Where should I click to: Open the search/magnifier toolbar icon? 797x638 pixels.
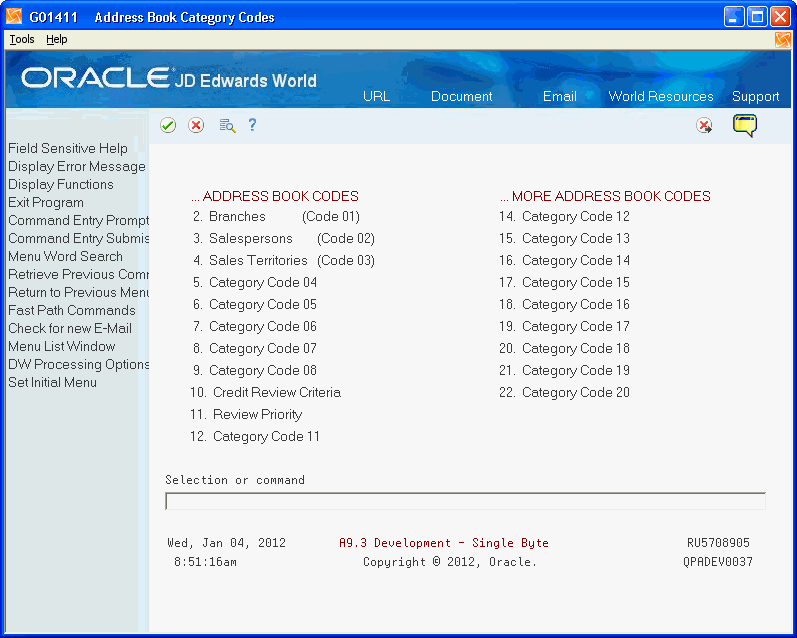[227, 125]
